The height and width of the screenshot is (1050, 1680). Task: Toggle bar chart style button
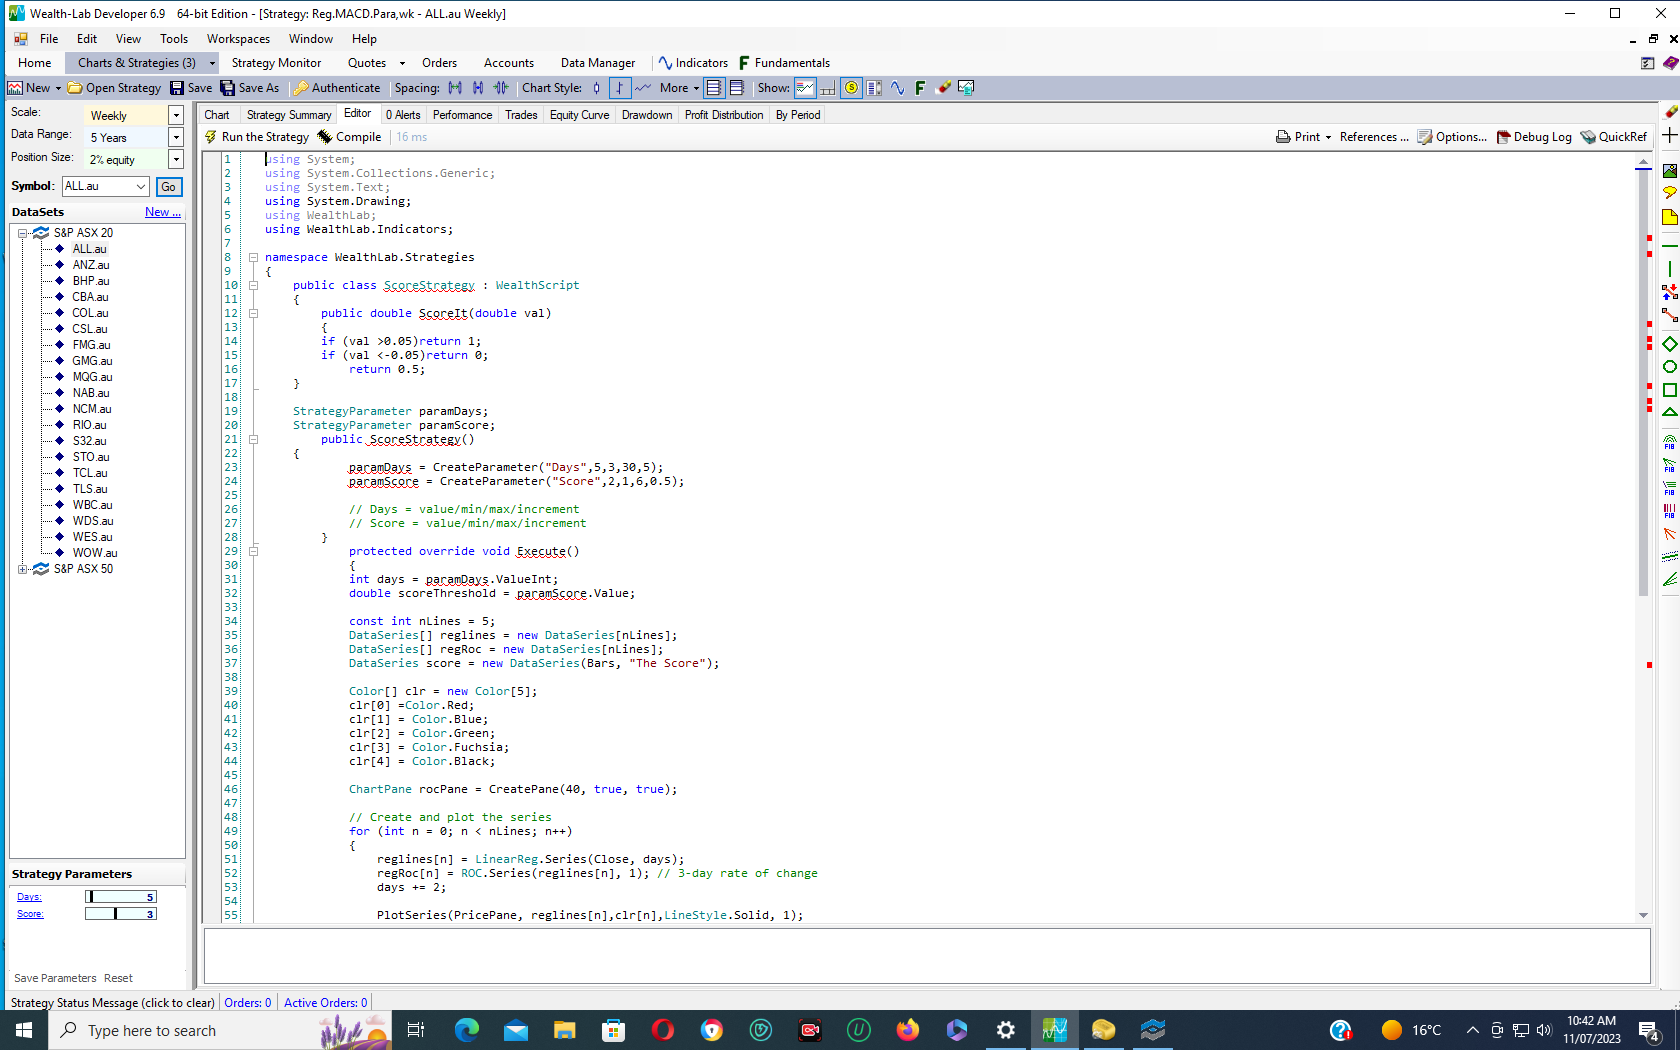click(619, 88)
